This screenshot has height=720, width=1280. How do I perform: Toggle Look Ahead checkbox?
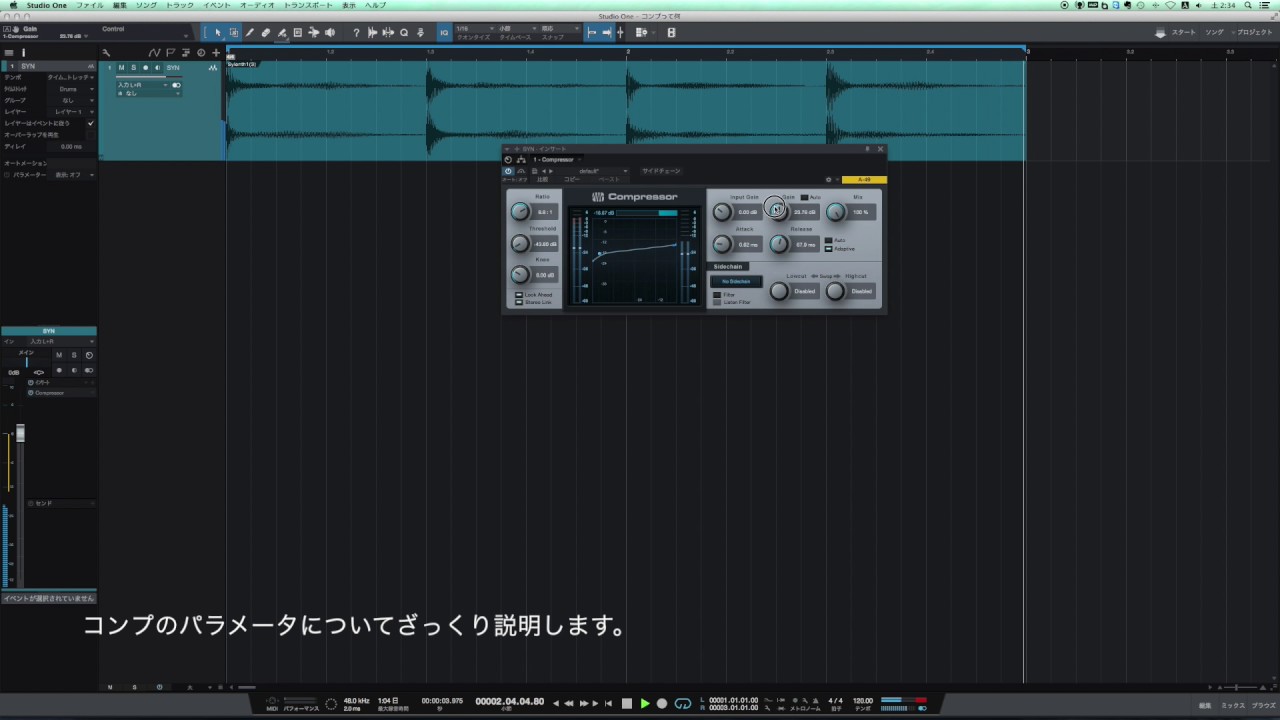coord(519,295)
